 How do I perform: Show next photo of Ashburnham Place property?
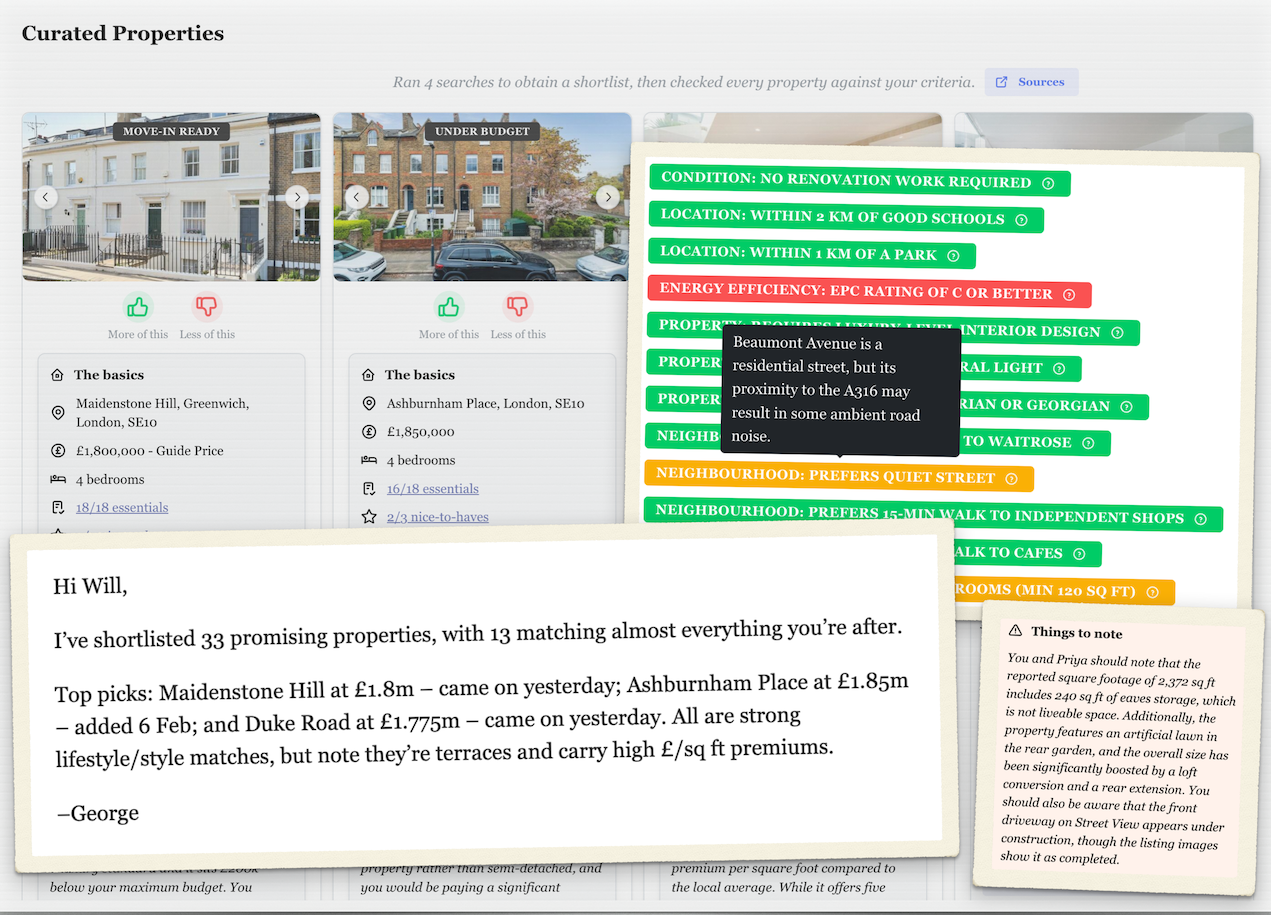point(608,197)
